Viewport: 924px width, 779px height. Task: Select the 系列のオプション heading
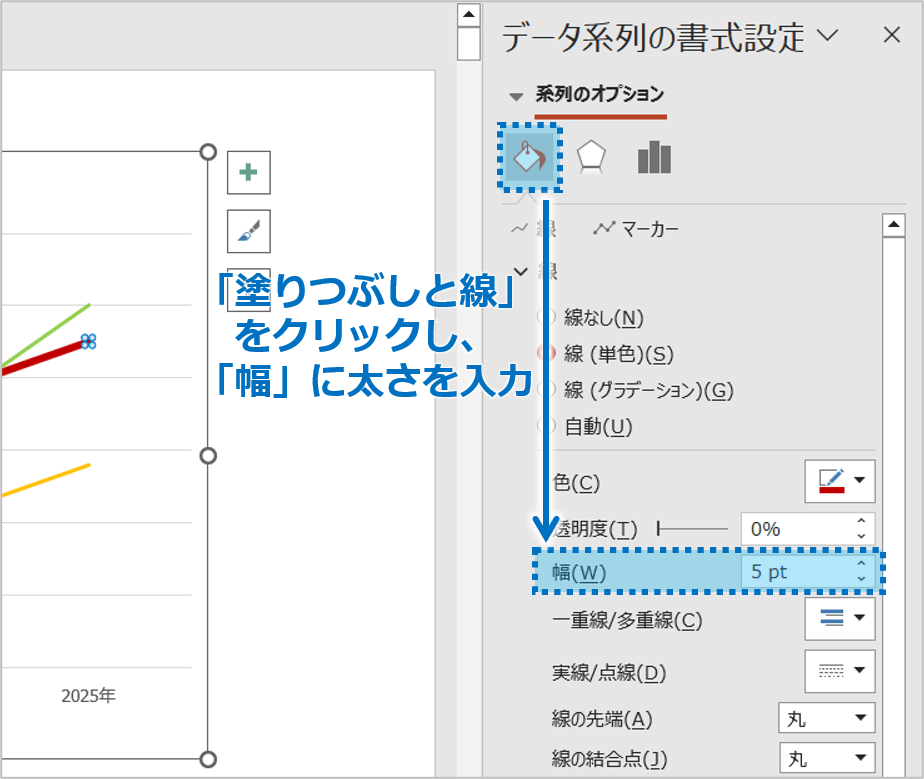pos(600,94)
